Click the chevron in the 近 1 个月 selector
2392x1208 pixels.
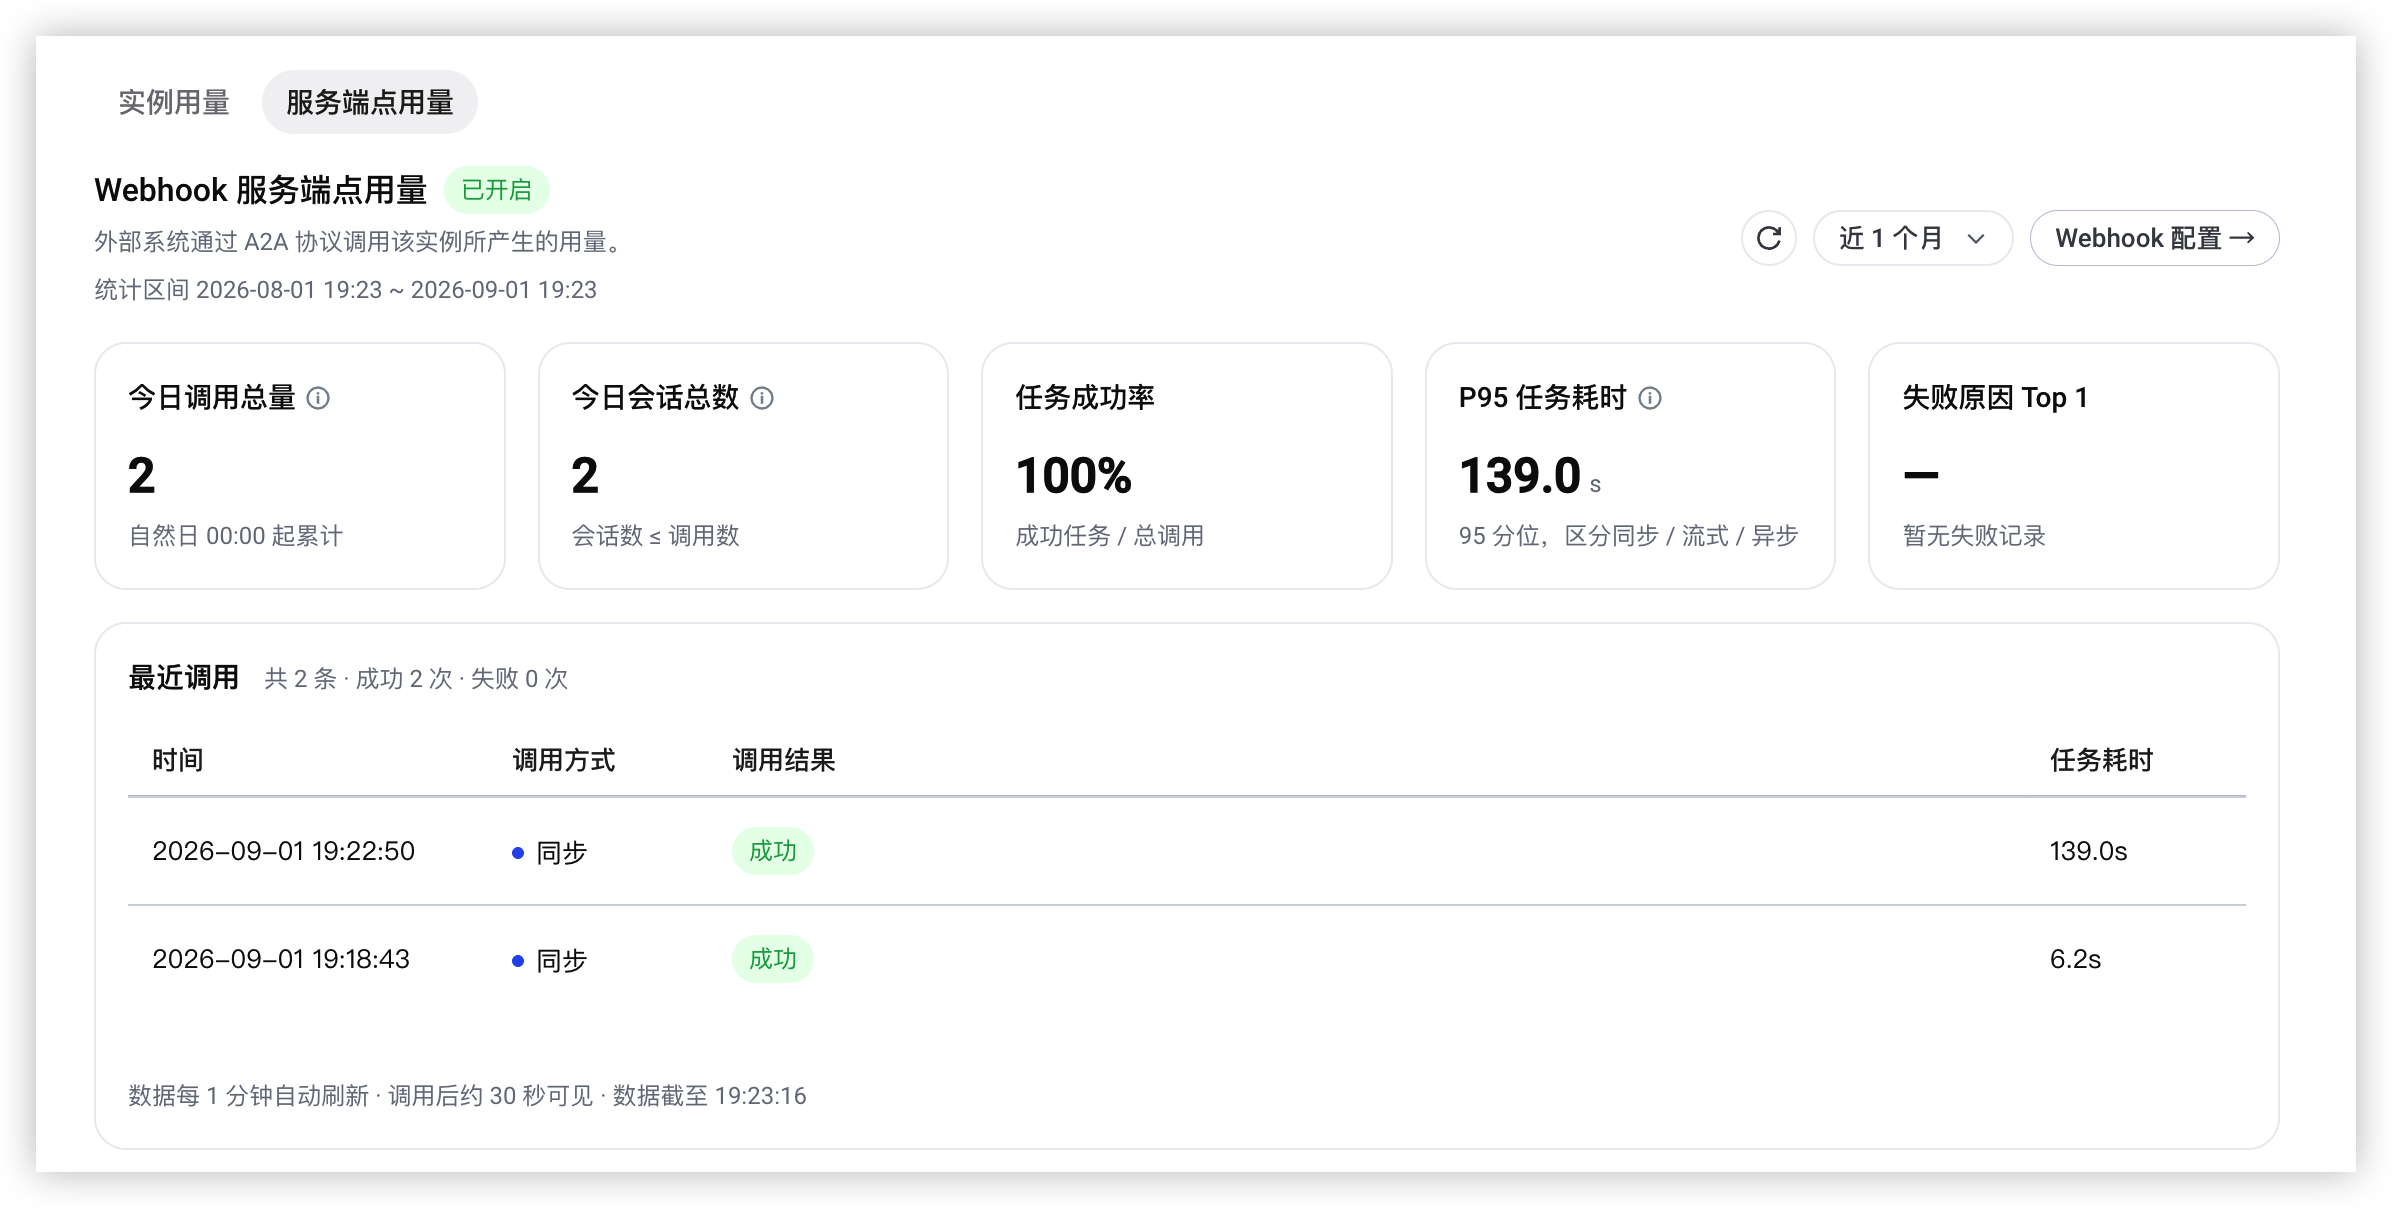point(1976,239)
